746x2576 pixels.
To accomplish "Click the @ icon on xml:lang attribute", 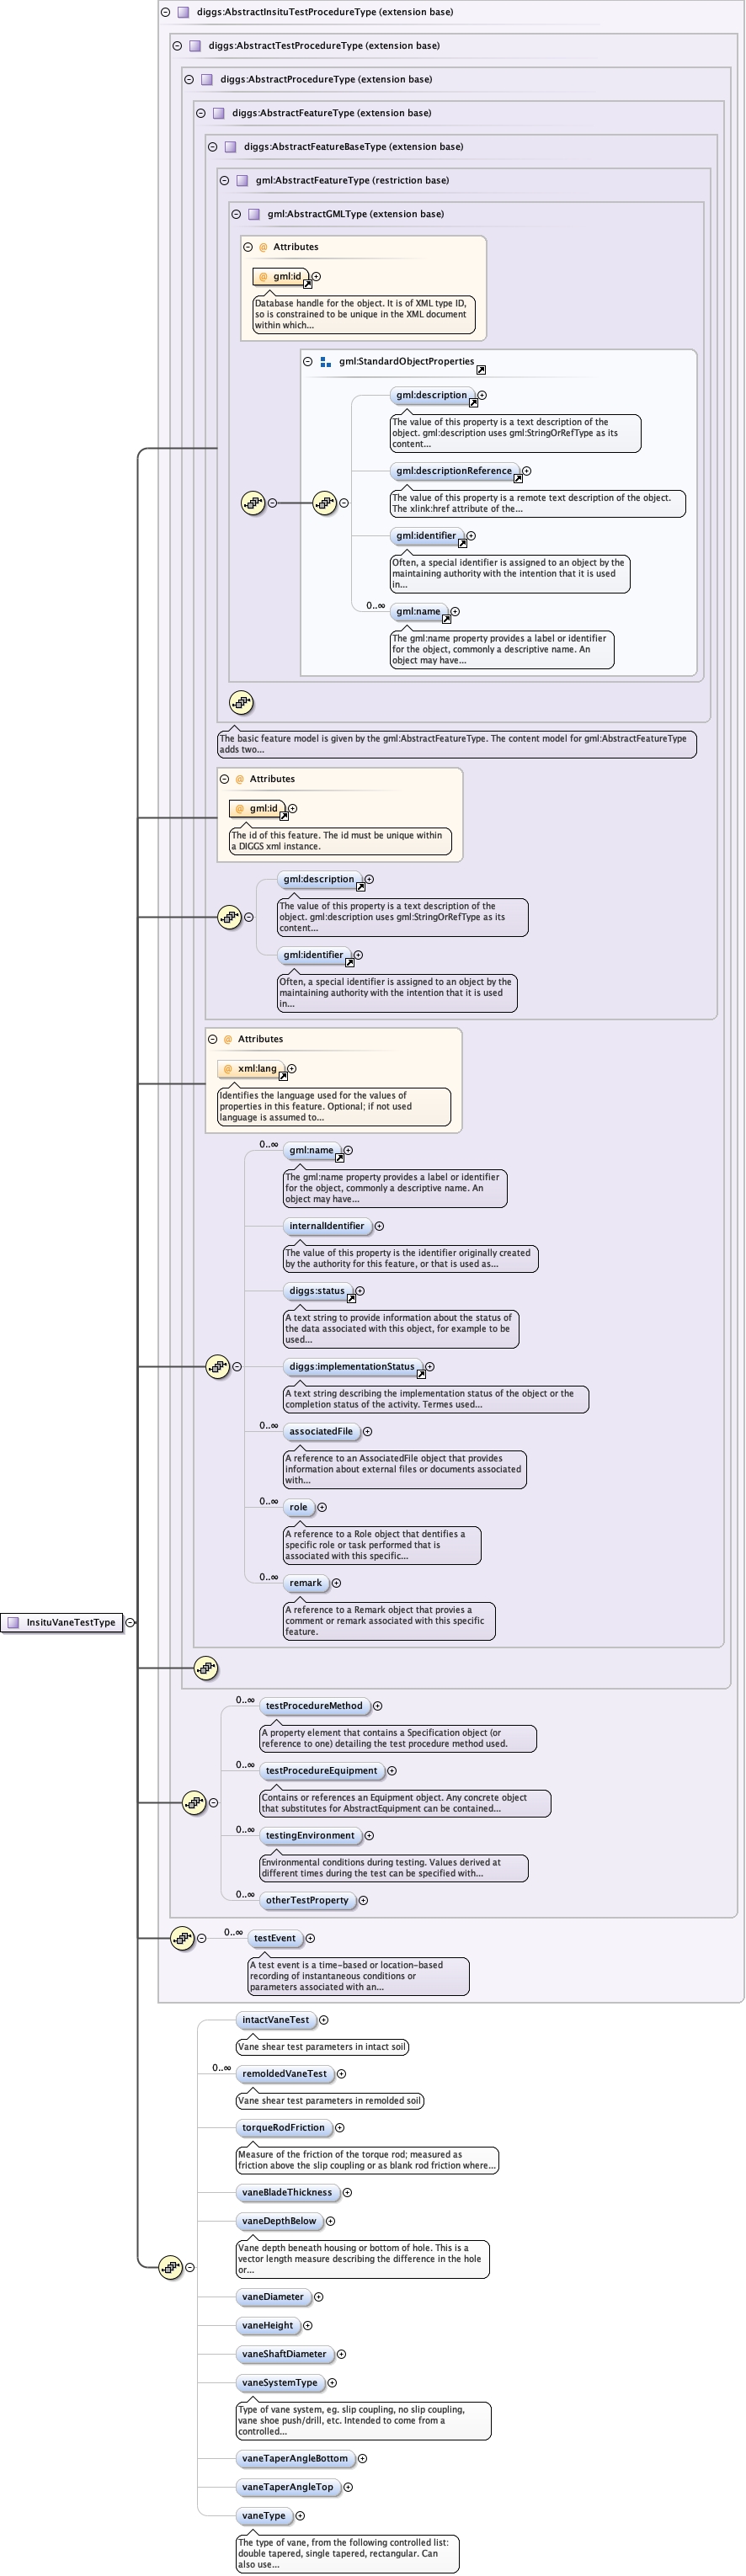I will point(228,1068).
